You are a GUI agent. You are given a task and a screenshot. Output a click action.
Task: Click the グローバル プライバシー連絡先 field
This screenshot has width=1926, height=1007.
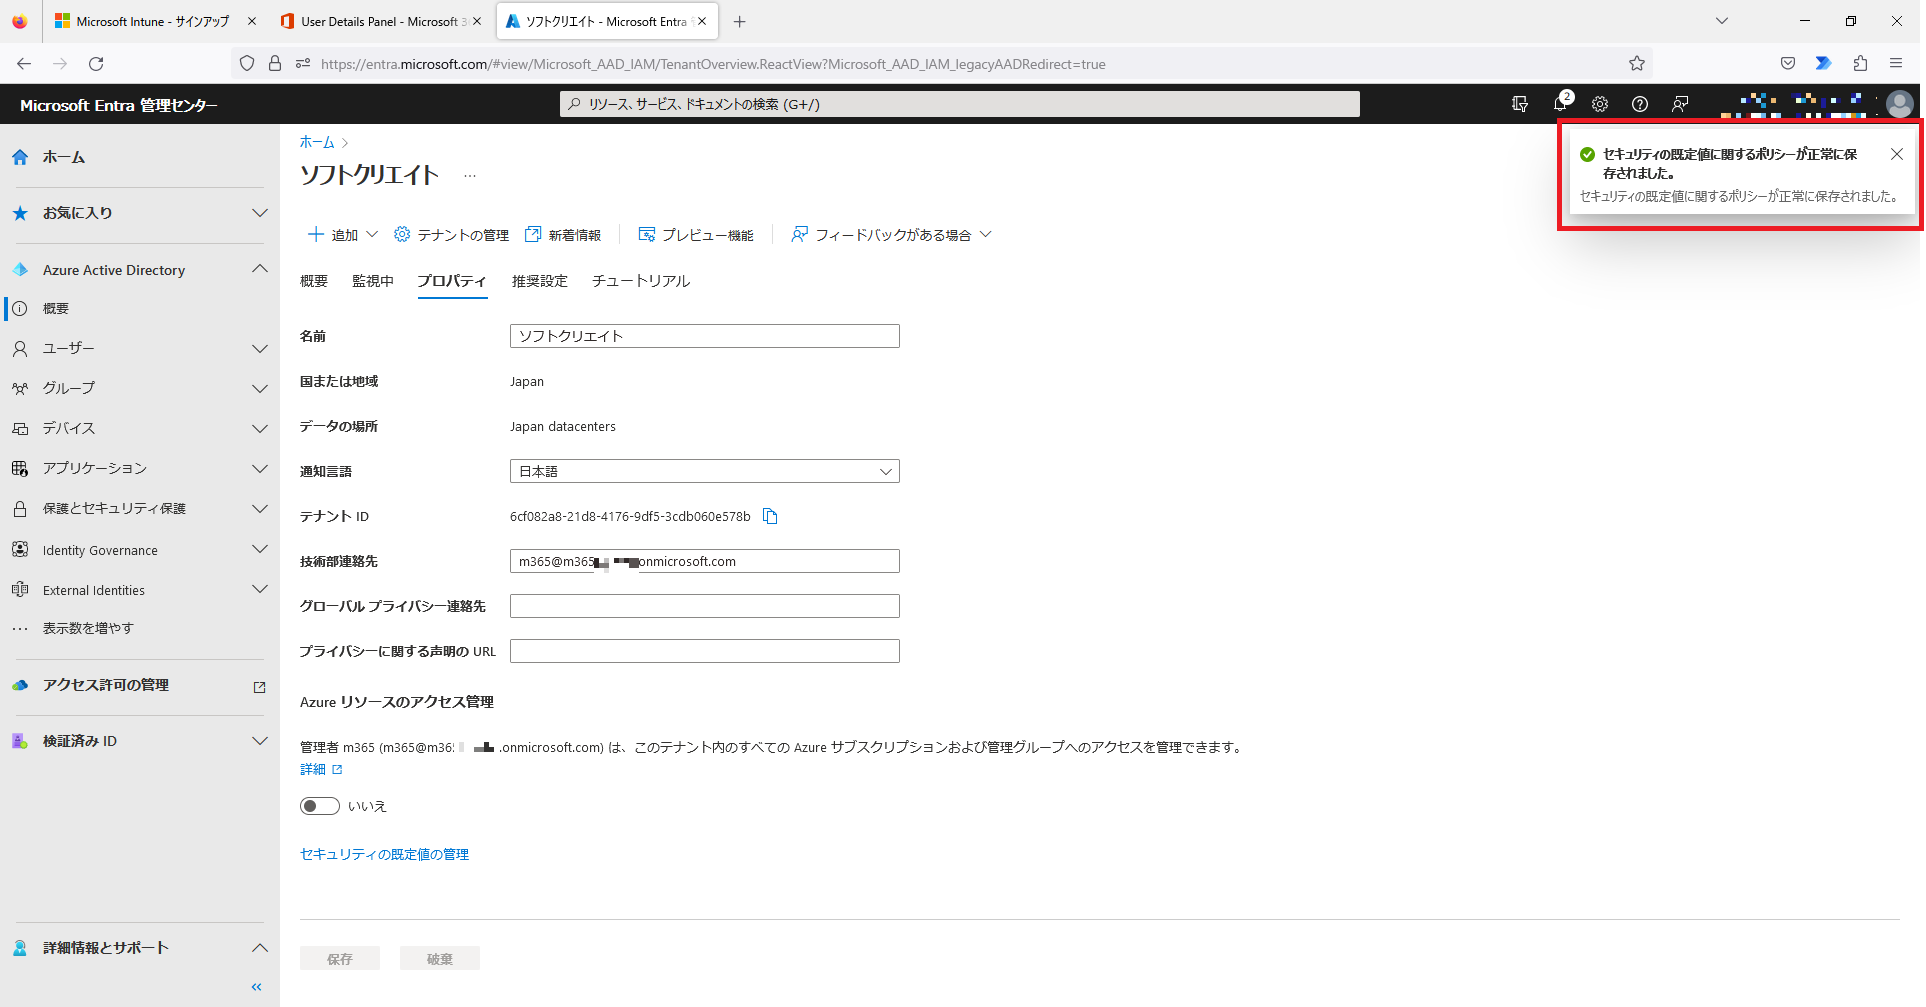click(x=705, y=606)
